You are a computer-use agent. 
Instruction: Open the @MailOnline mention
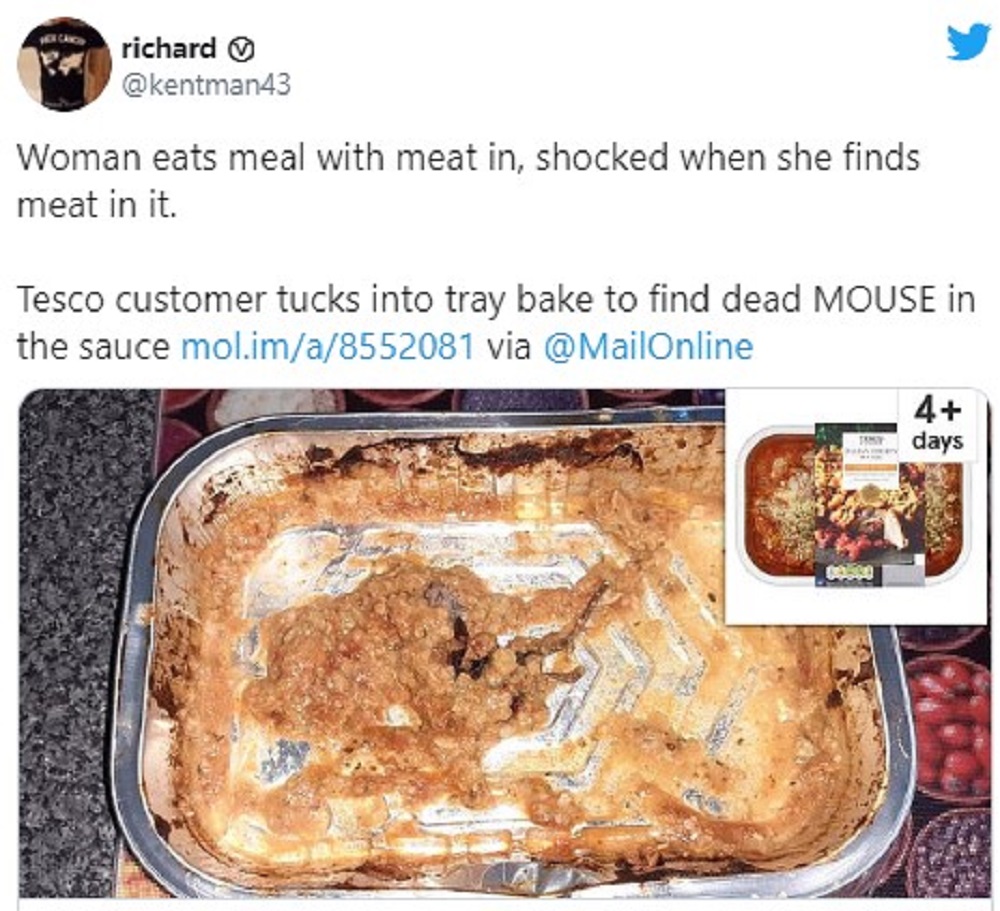pos(647,346)
